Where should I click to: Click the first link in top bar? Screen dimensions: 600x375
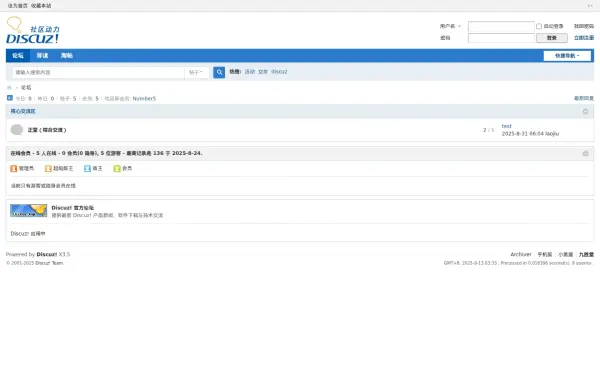pyautogui.click(x=18, y=6)
